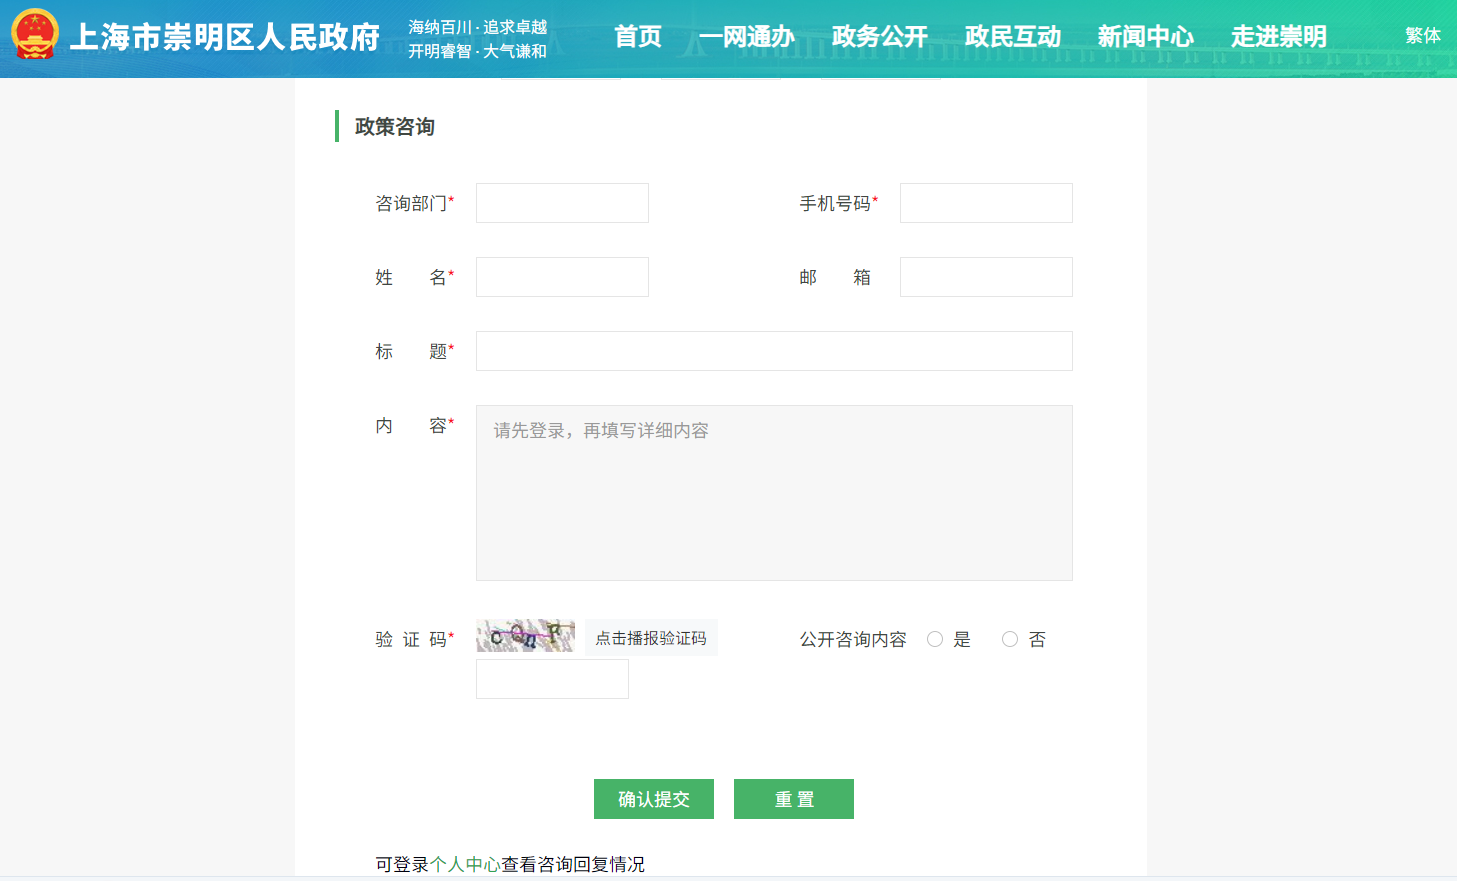This screenshot has height=881, width=1457.
Task: Click 点击播报验证码 audio captcha button
Action: click(651, 638)
